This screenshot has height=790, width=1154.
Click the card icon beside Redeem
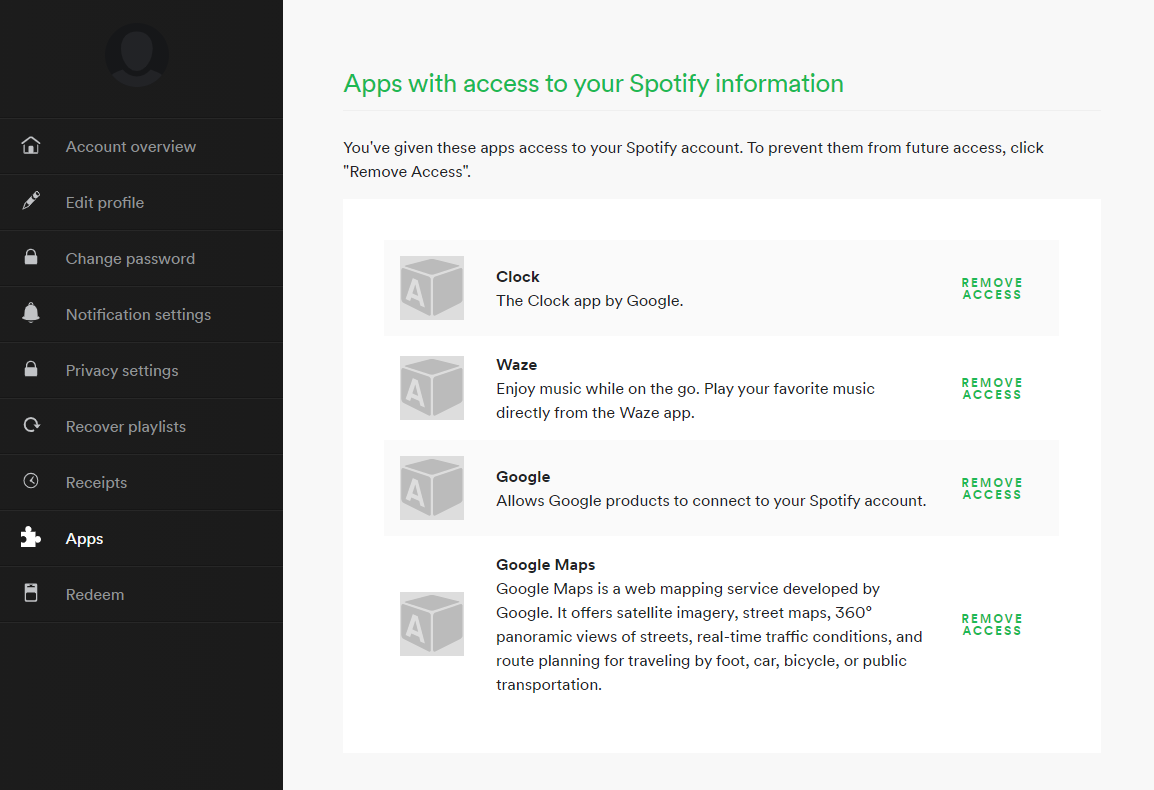coord(31,593)
